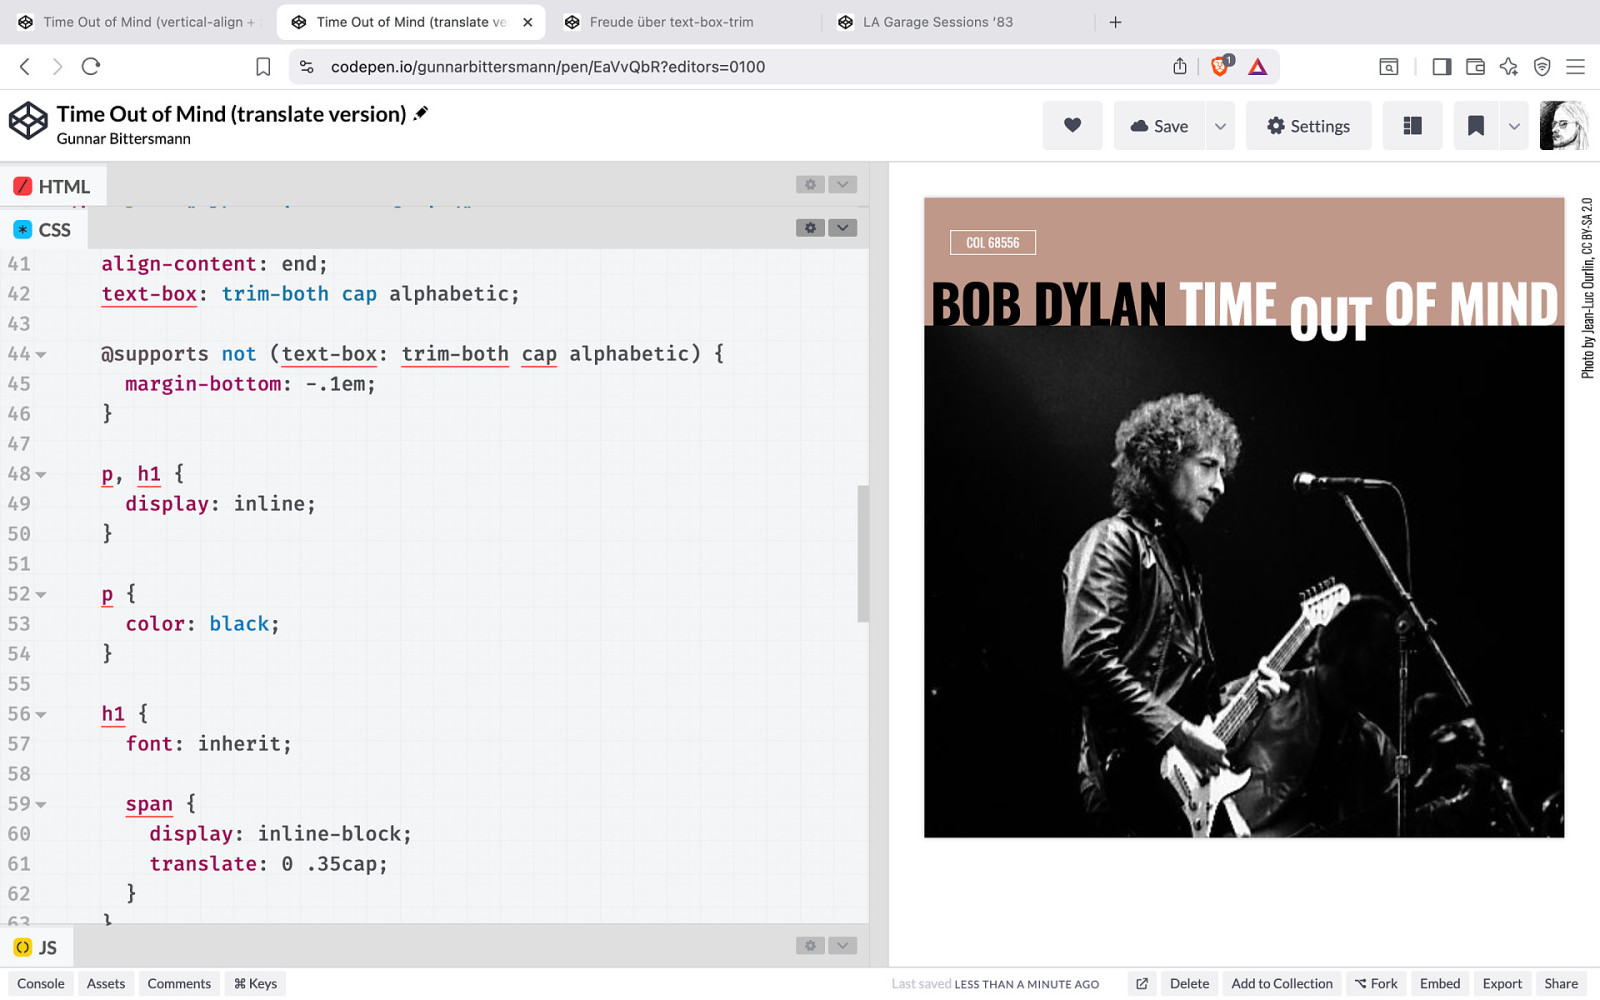Click the 'translate: 0 .35cap' code line
Viewport: 1600px width, 1000px height.
268,864
